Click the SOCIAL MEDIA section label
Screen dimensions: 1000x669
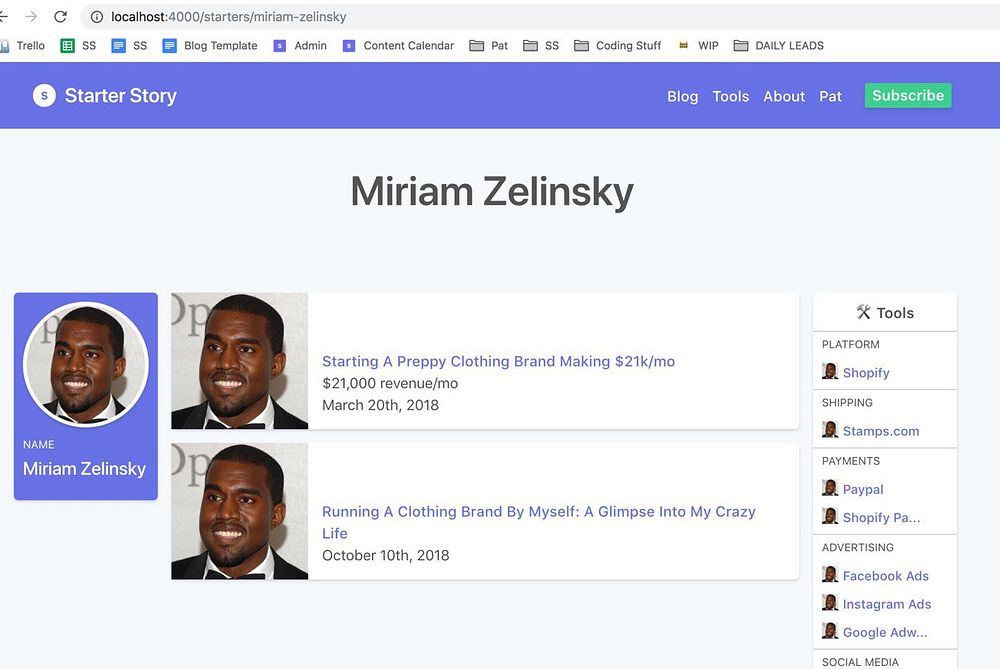pyautogui.click(x=860, y=662)
